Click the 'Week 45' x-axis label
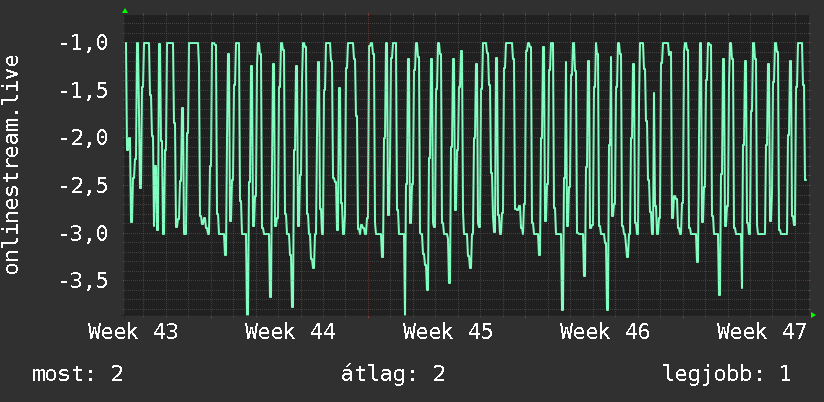The width and height of the screenshot is (824, 402). [x=448, y=332]
